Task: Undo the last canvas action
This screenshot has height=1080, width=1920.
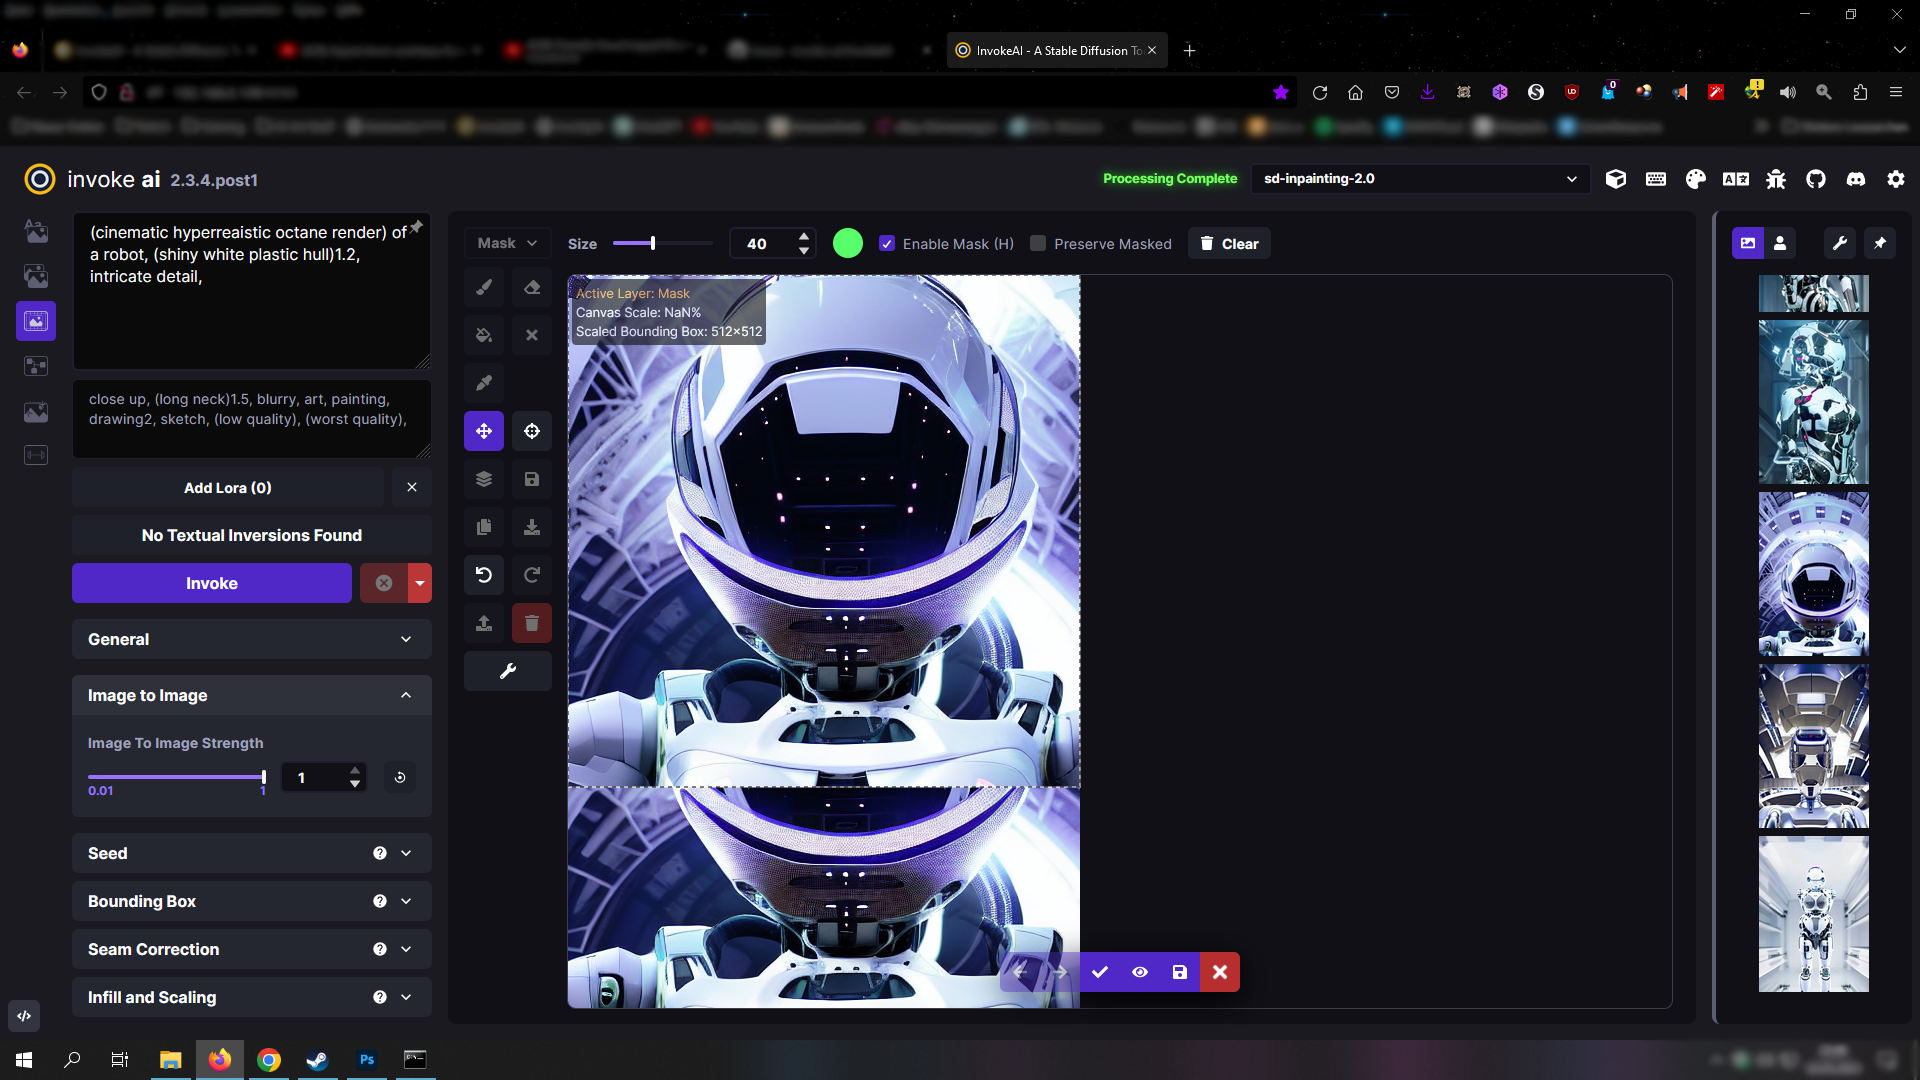Action: [484, 575]
